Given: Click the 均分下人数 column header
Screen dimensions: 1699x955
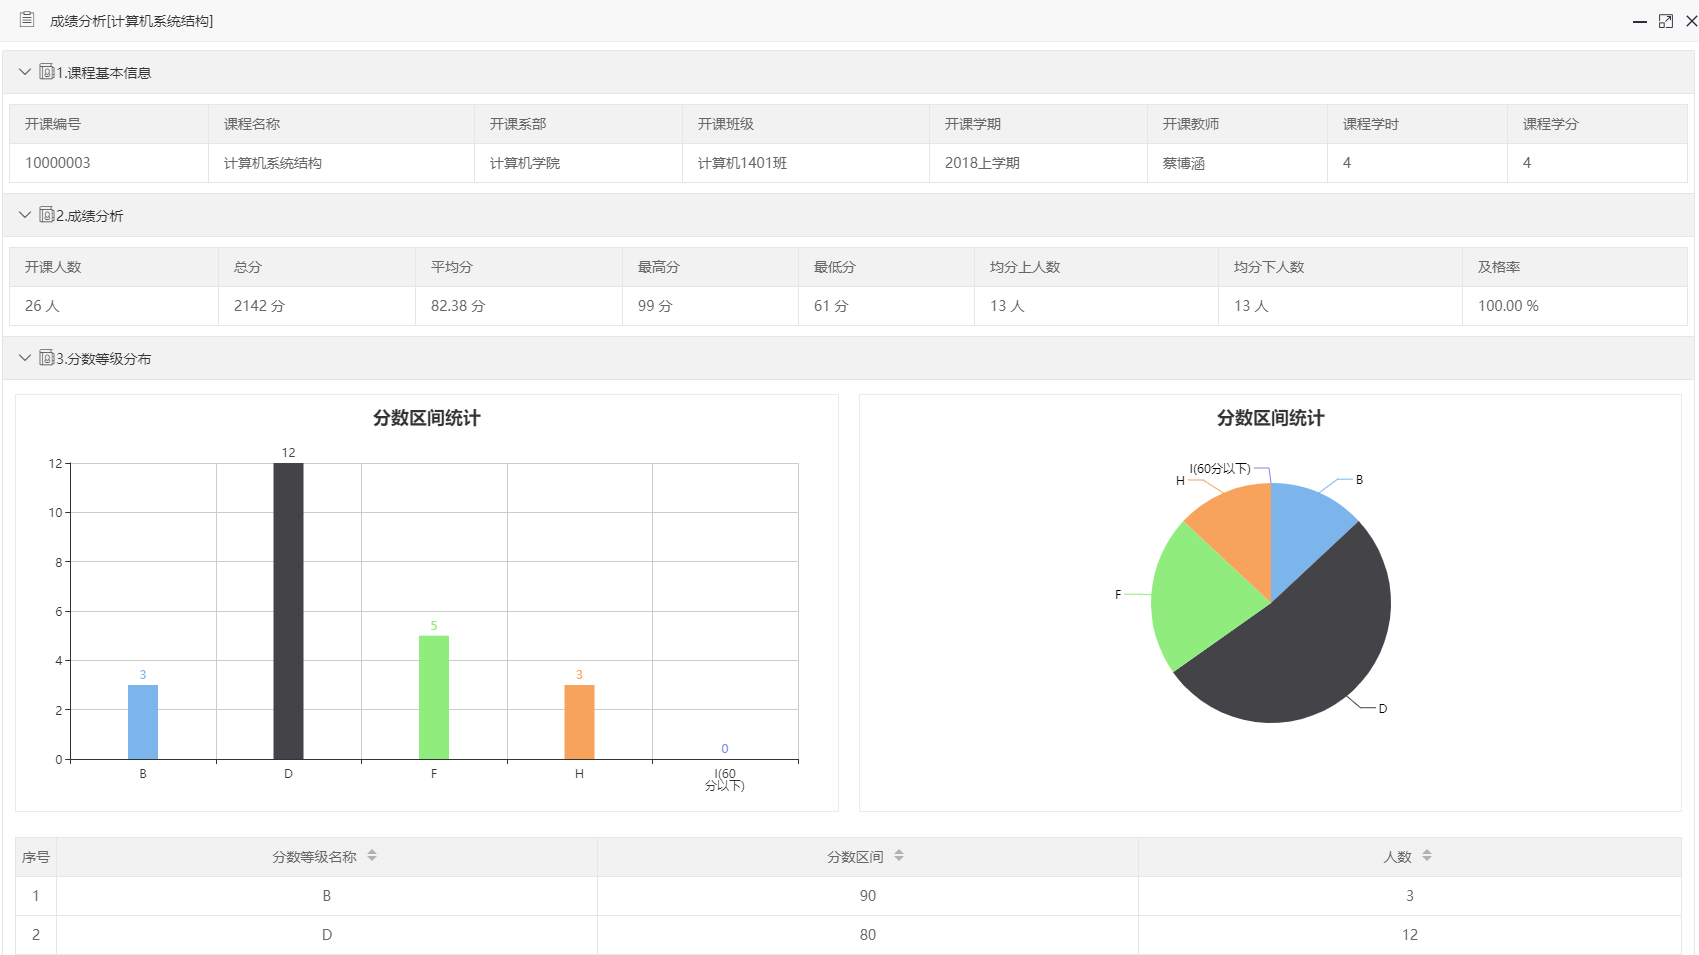Looking at the screenshot, I should pos(1340,267).
